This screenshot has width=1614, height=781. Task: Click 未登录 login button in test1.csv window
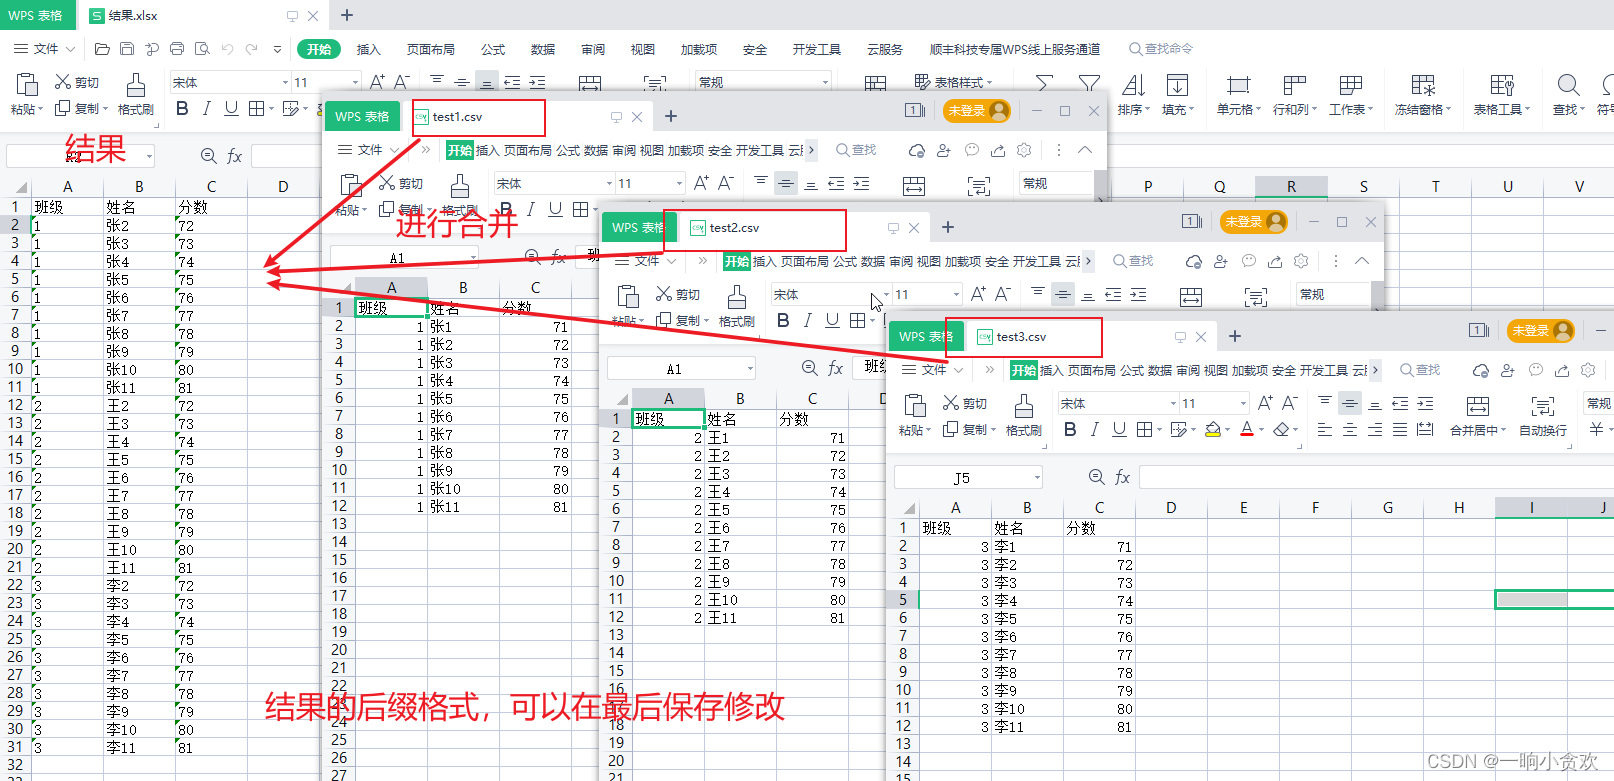[977, 110]
